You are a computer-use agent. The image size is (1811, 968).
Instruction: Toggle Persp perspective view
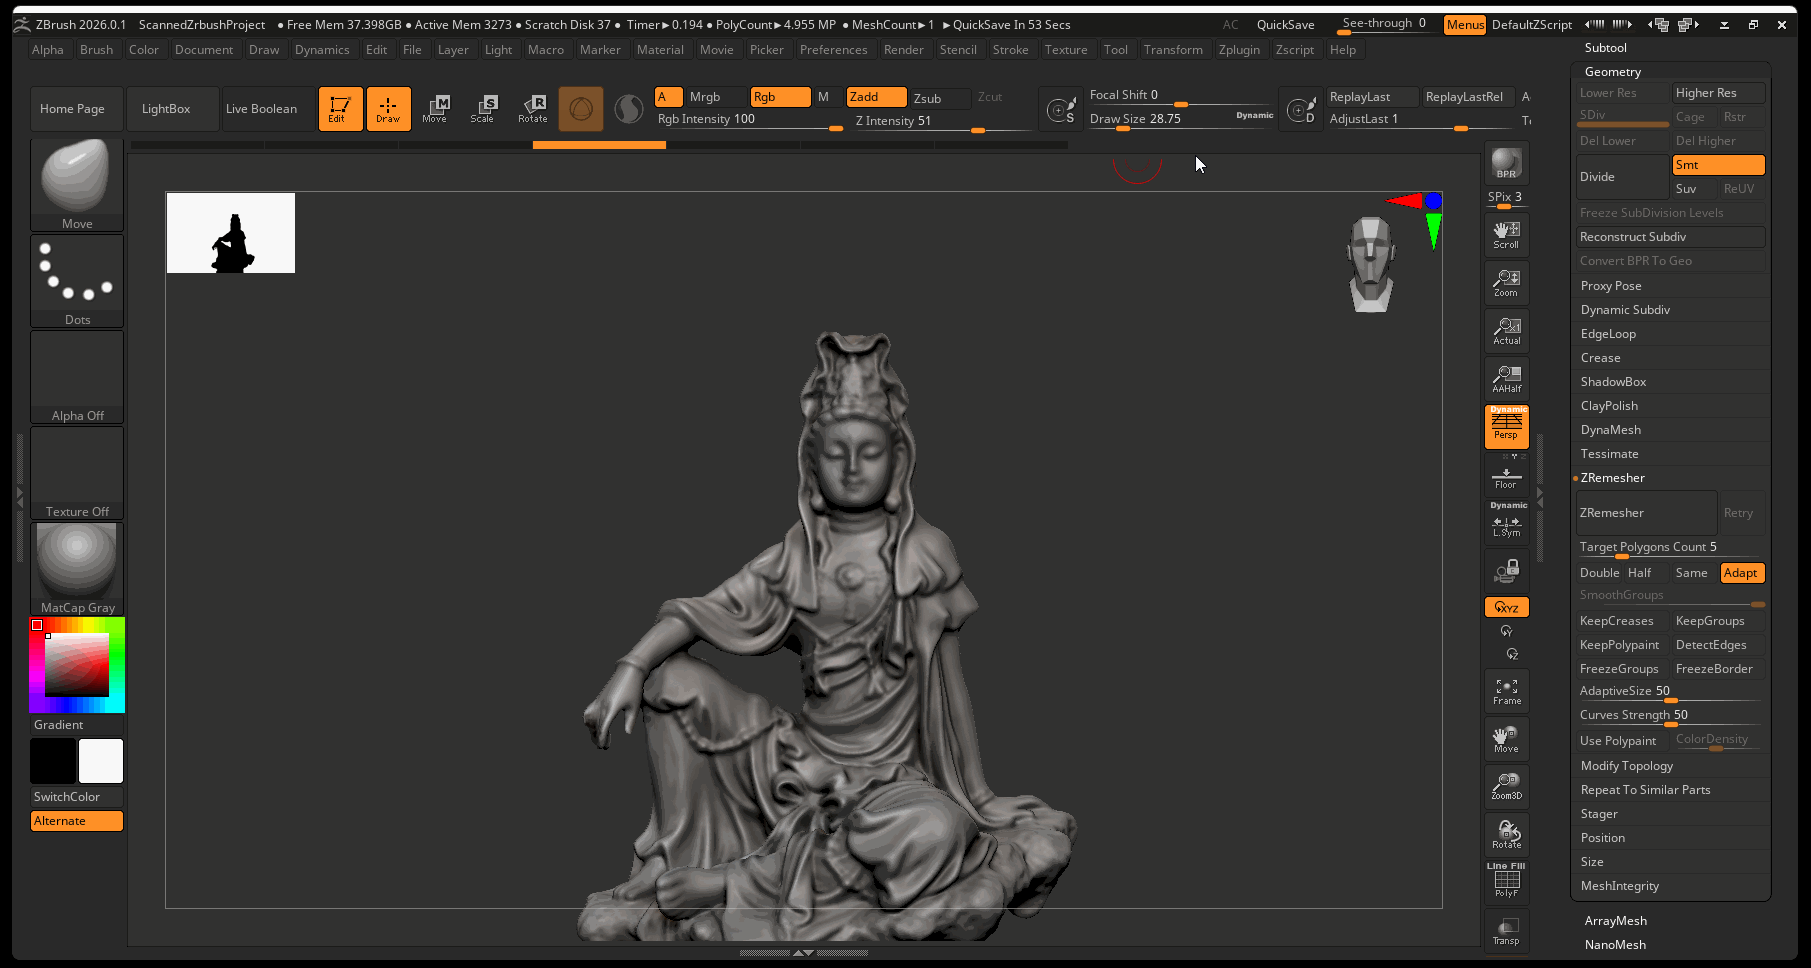pos(1506,426)
